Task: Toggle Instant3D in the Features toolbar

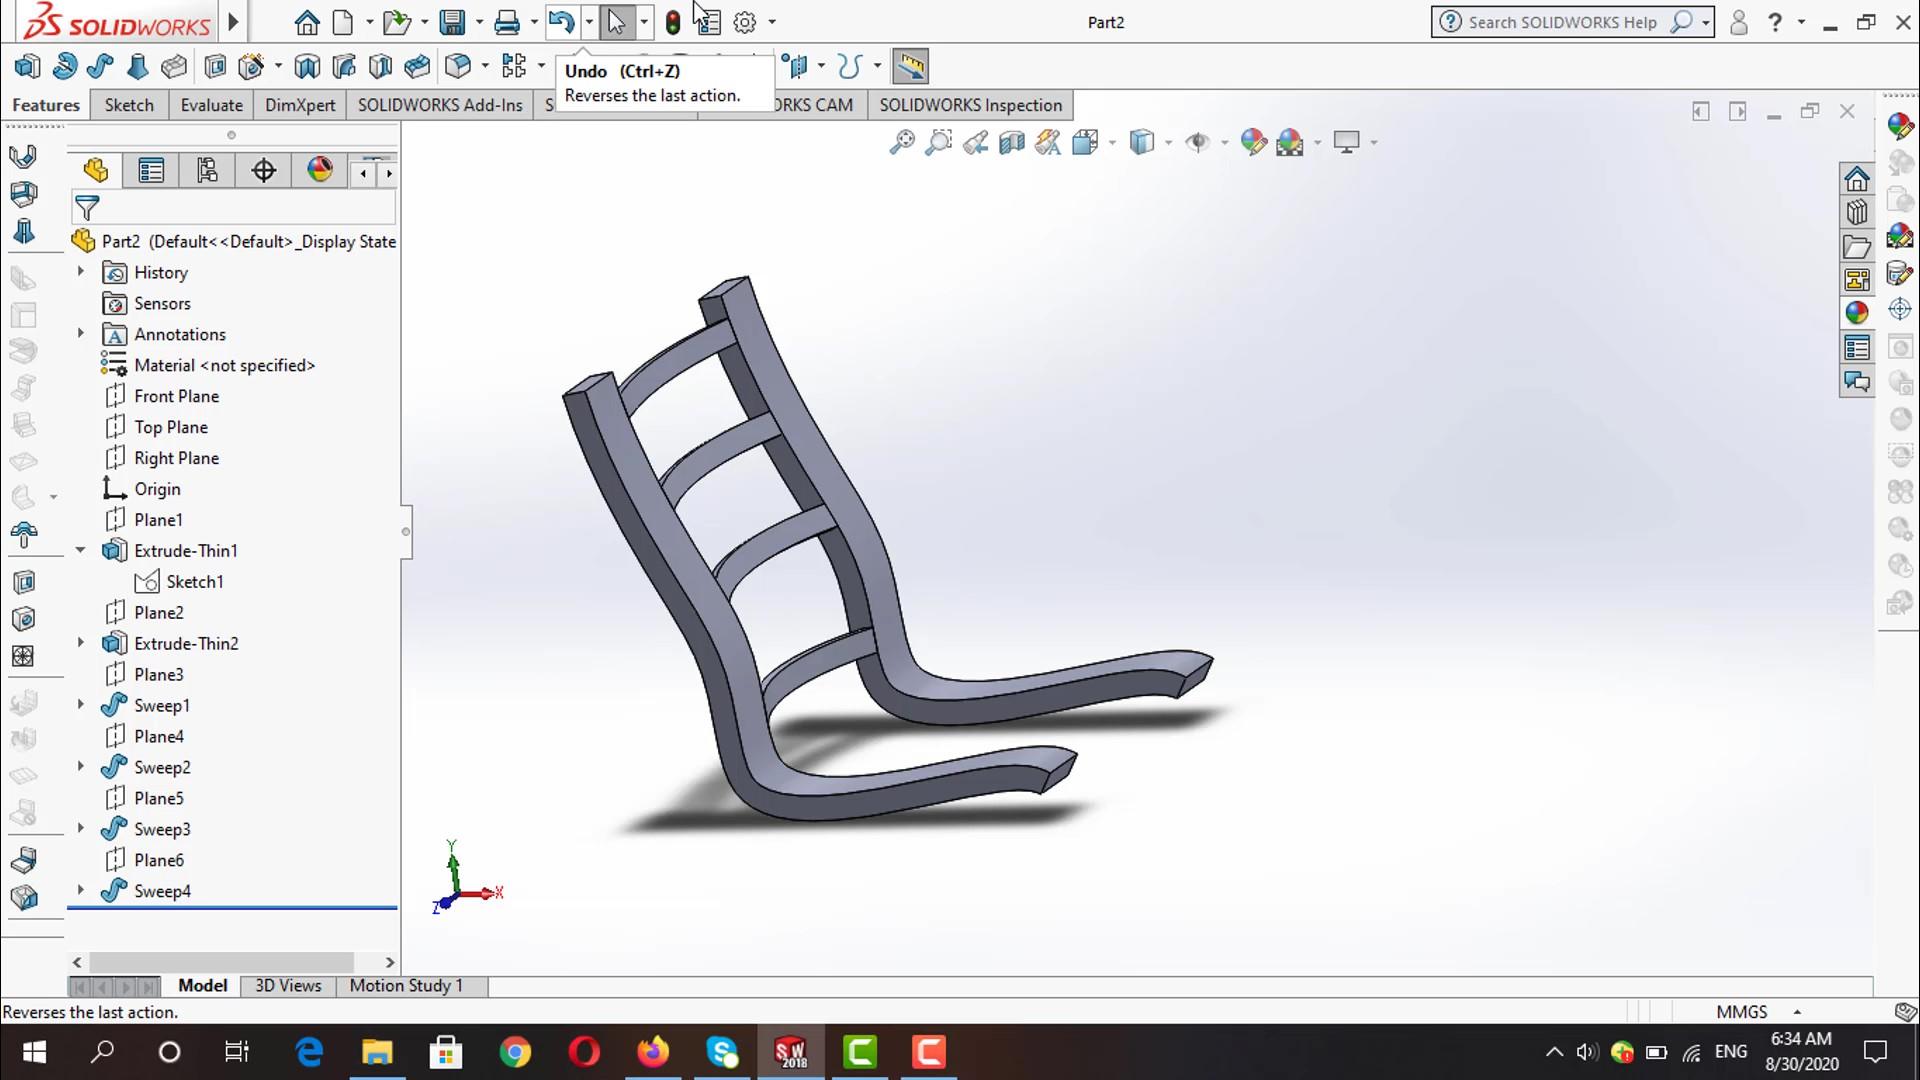Action: [x=910, y=66]
